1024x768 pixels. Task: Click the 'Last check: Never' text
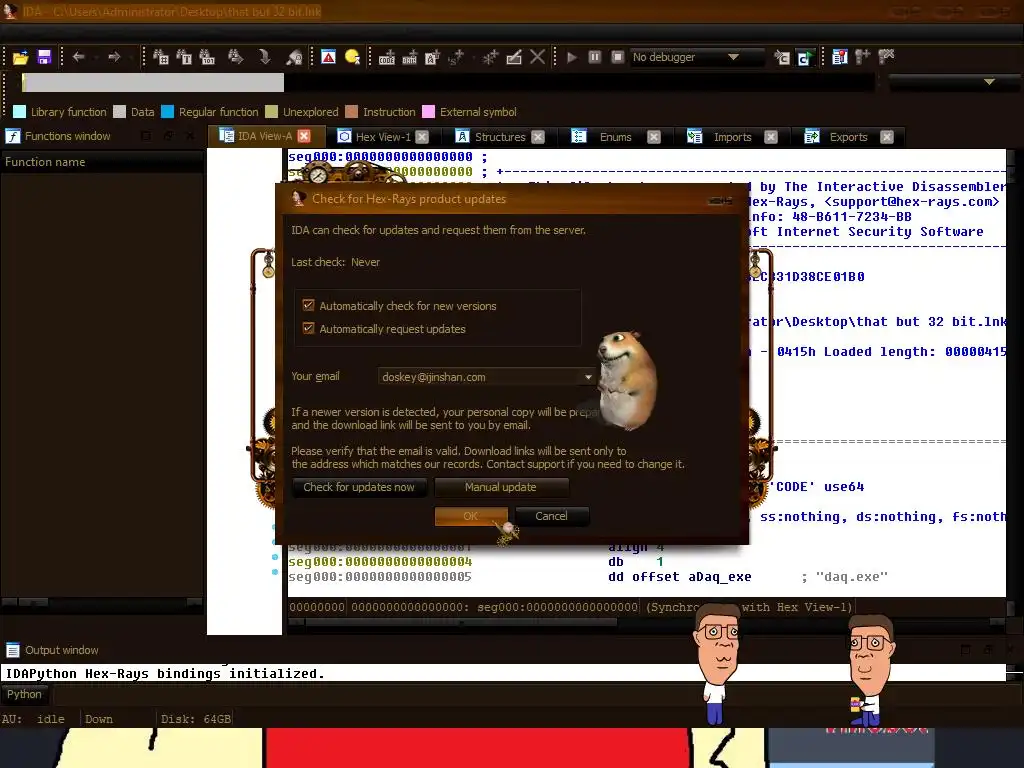[x=335, y=262]
